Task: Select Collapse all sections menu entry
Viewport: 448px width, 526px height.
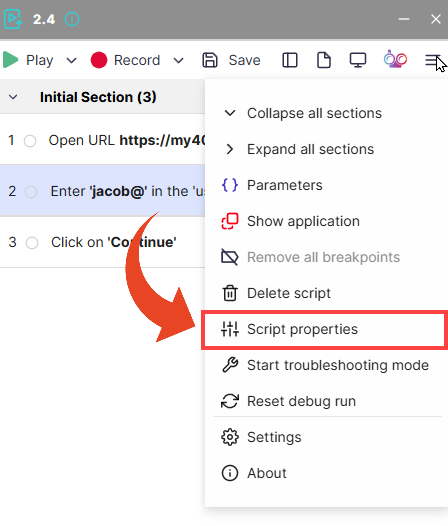Action: point(325,113)
